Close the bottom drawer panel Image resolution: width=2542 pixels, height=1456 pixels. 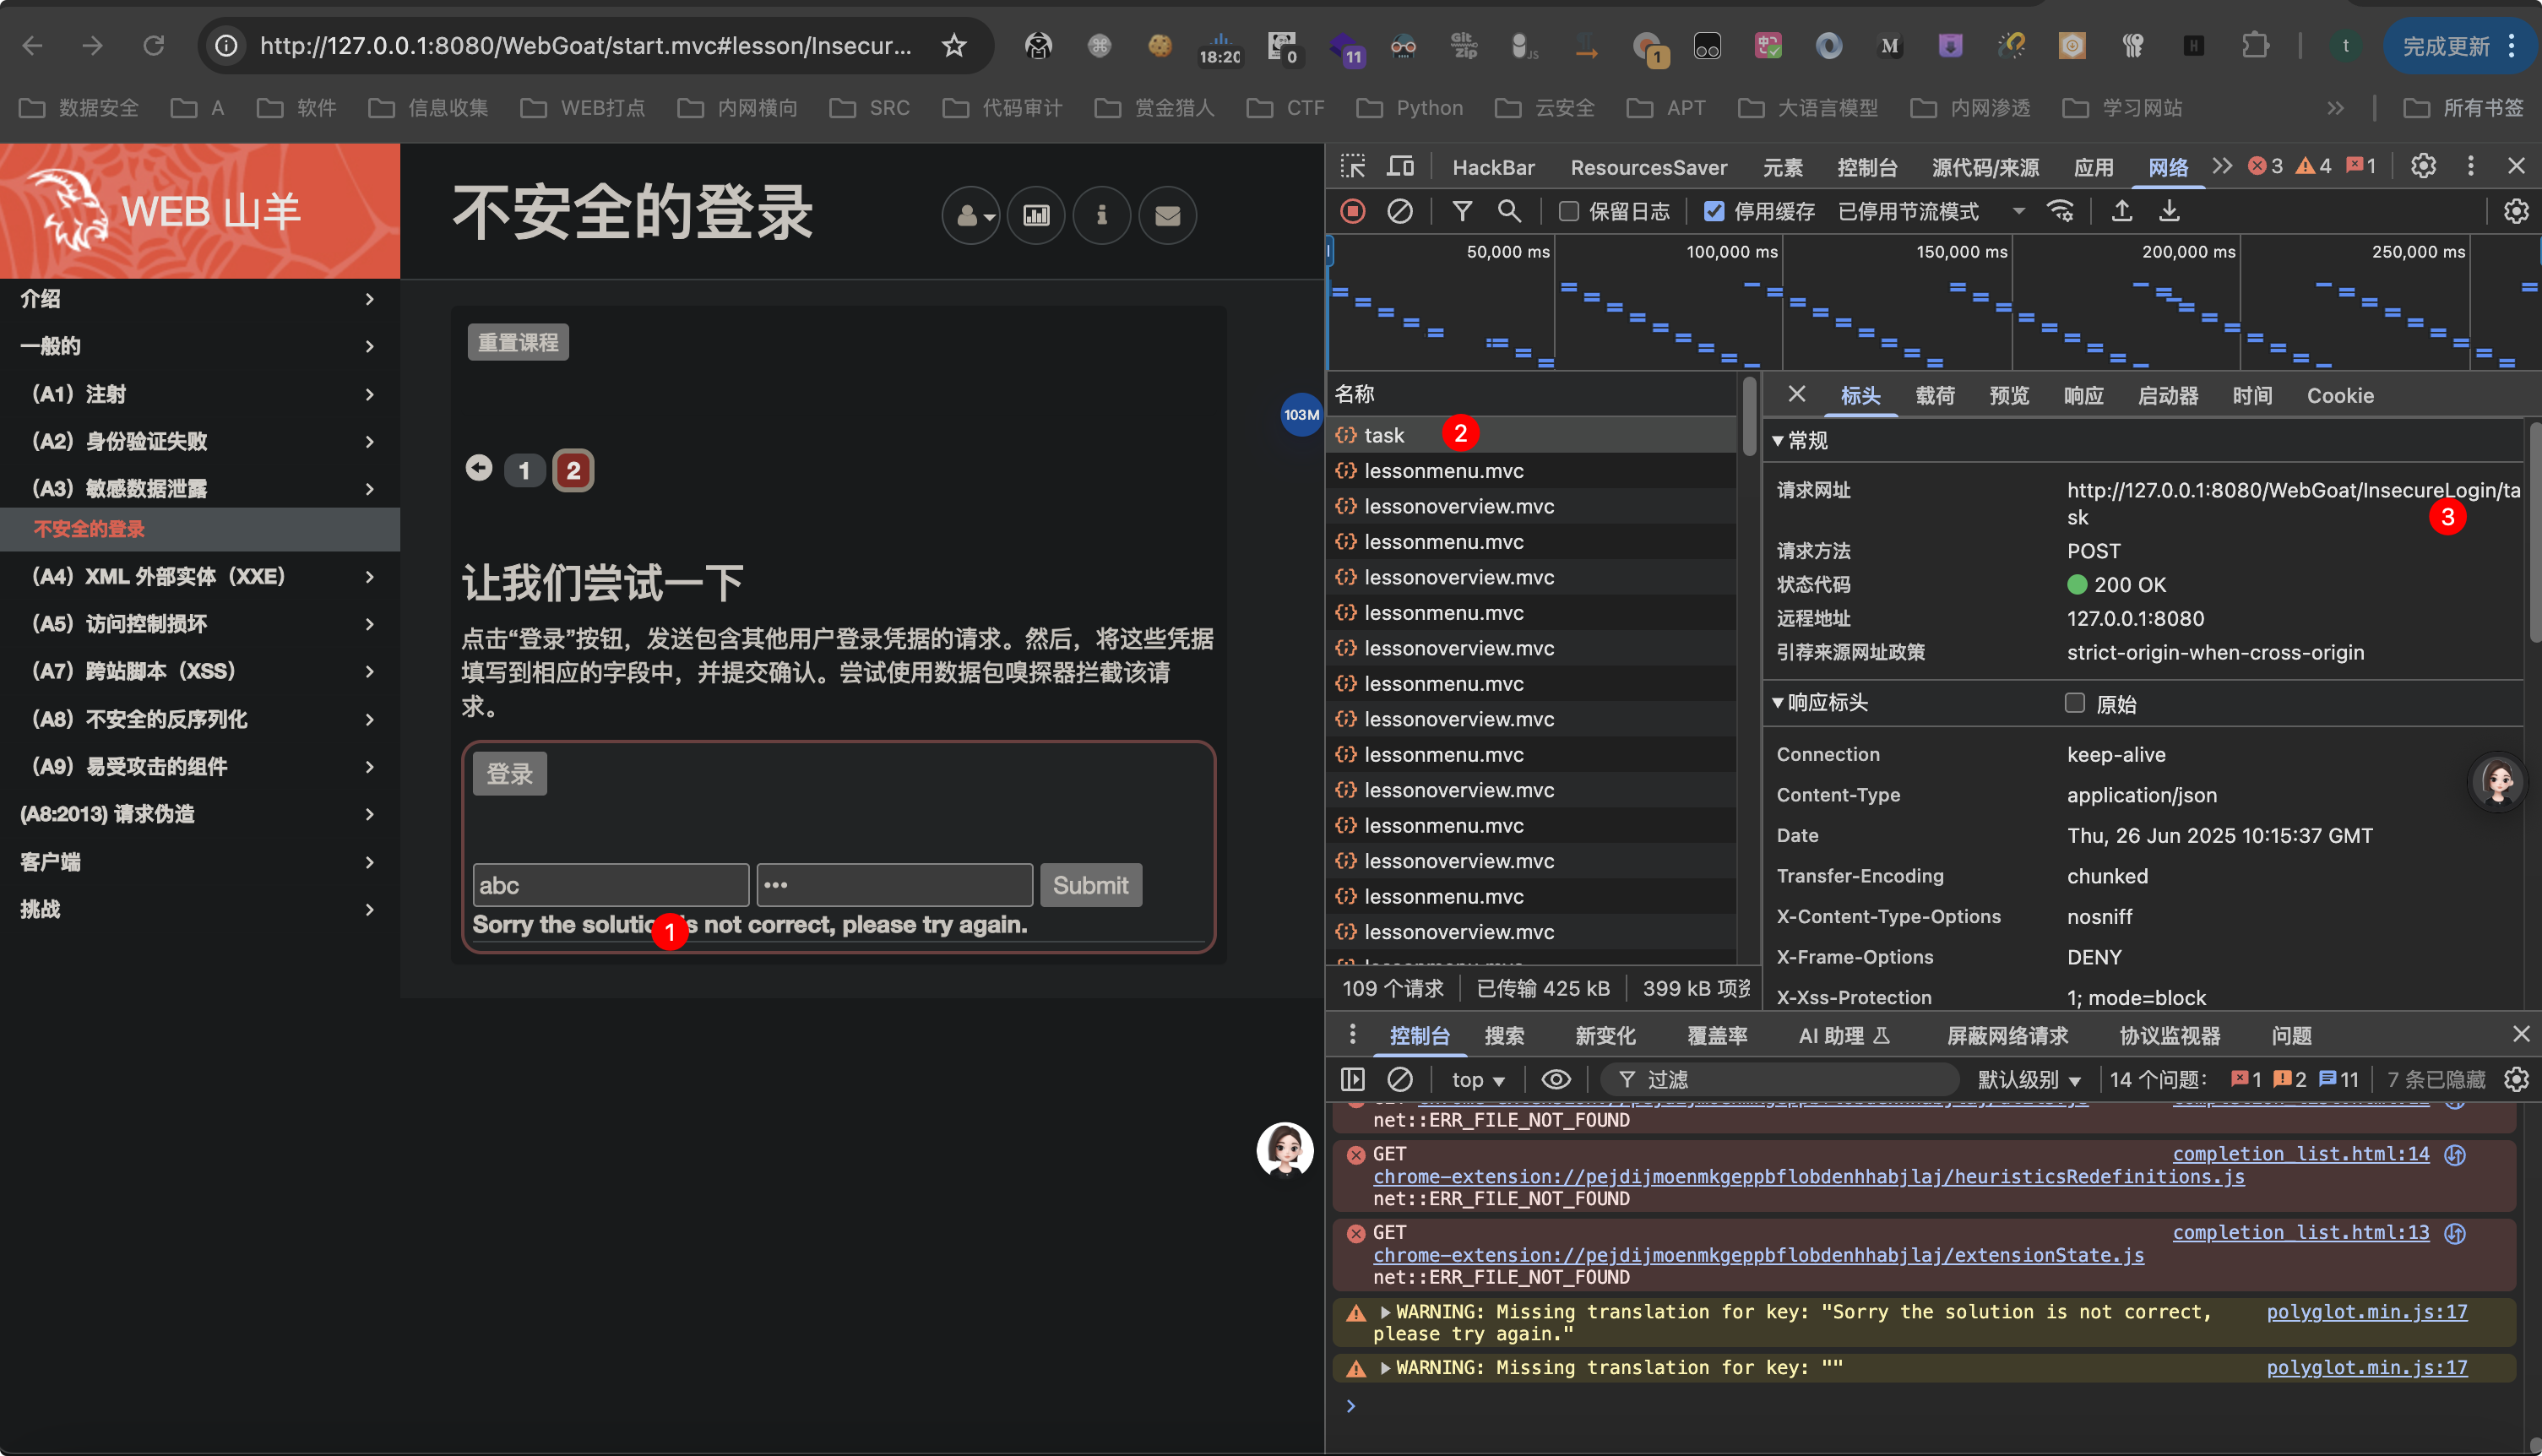coord(2521,1034)
